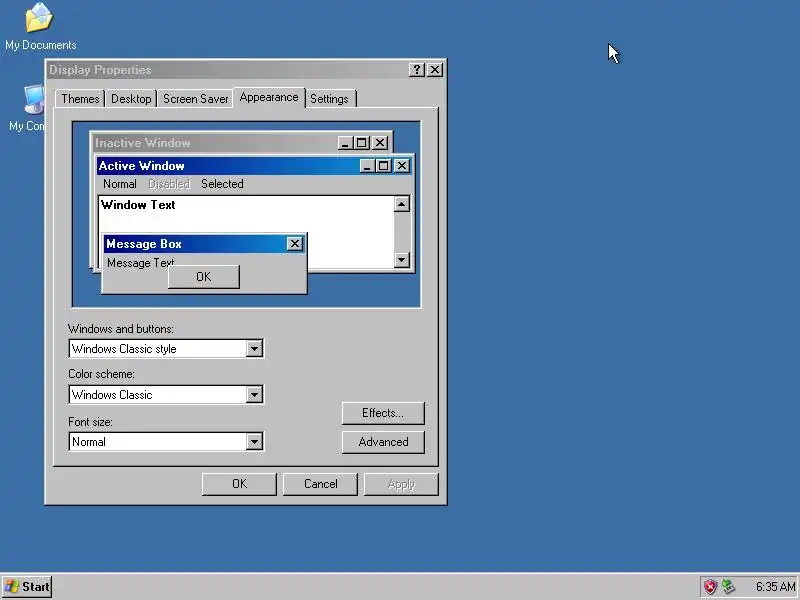Viewport: 800px width, 600px height.
Task: Open the Color scheme dropdown
Action: (254, 394)
